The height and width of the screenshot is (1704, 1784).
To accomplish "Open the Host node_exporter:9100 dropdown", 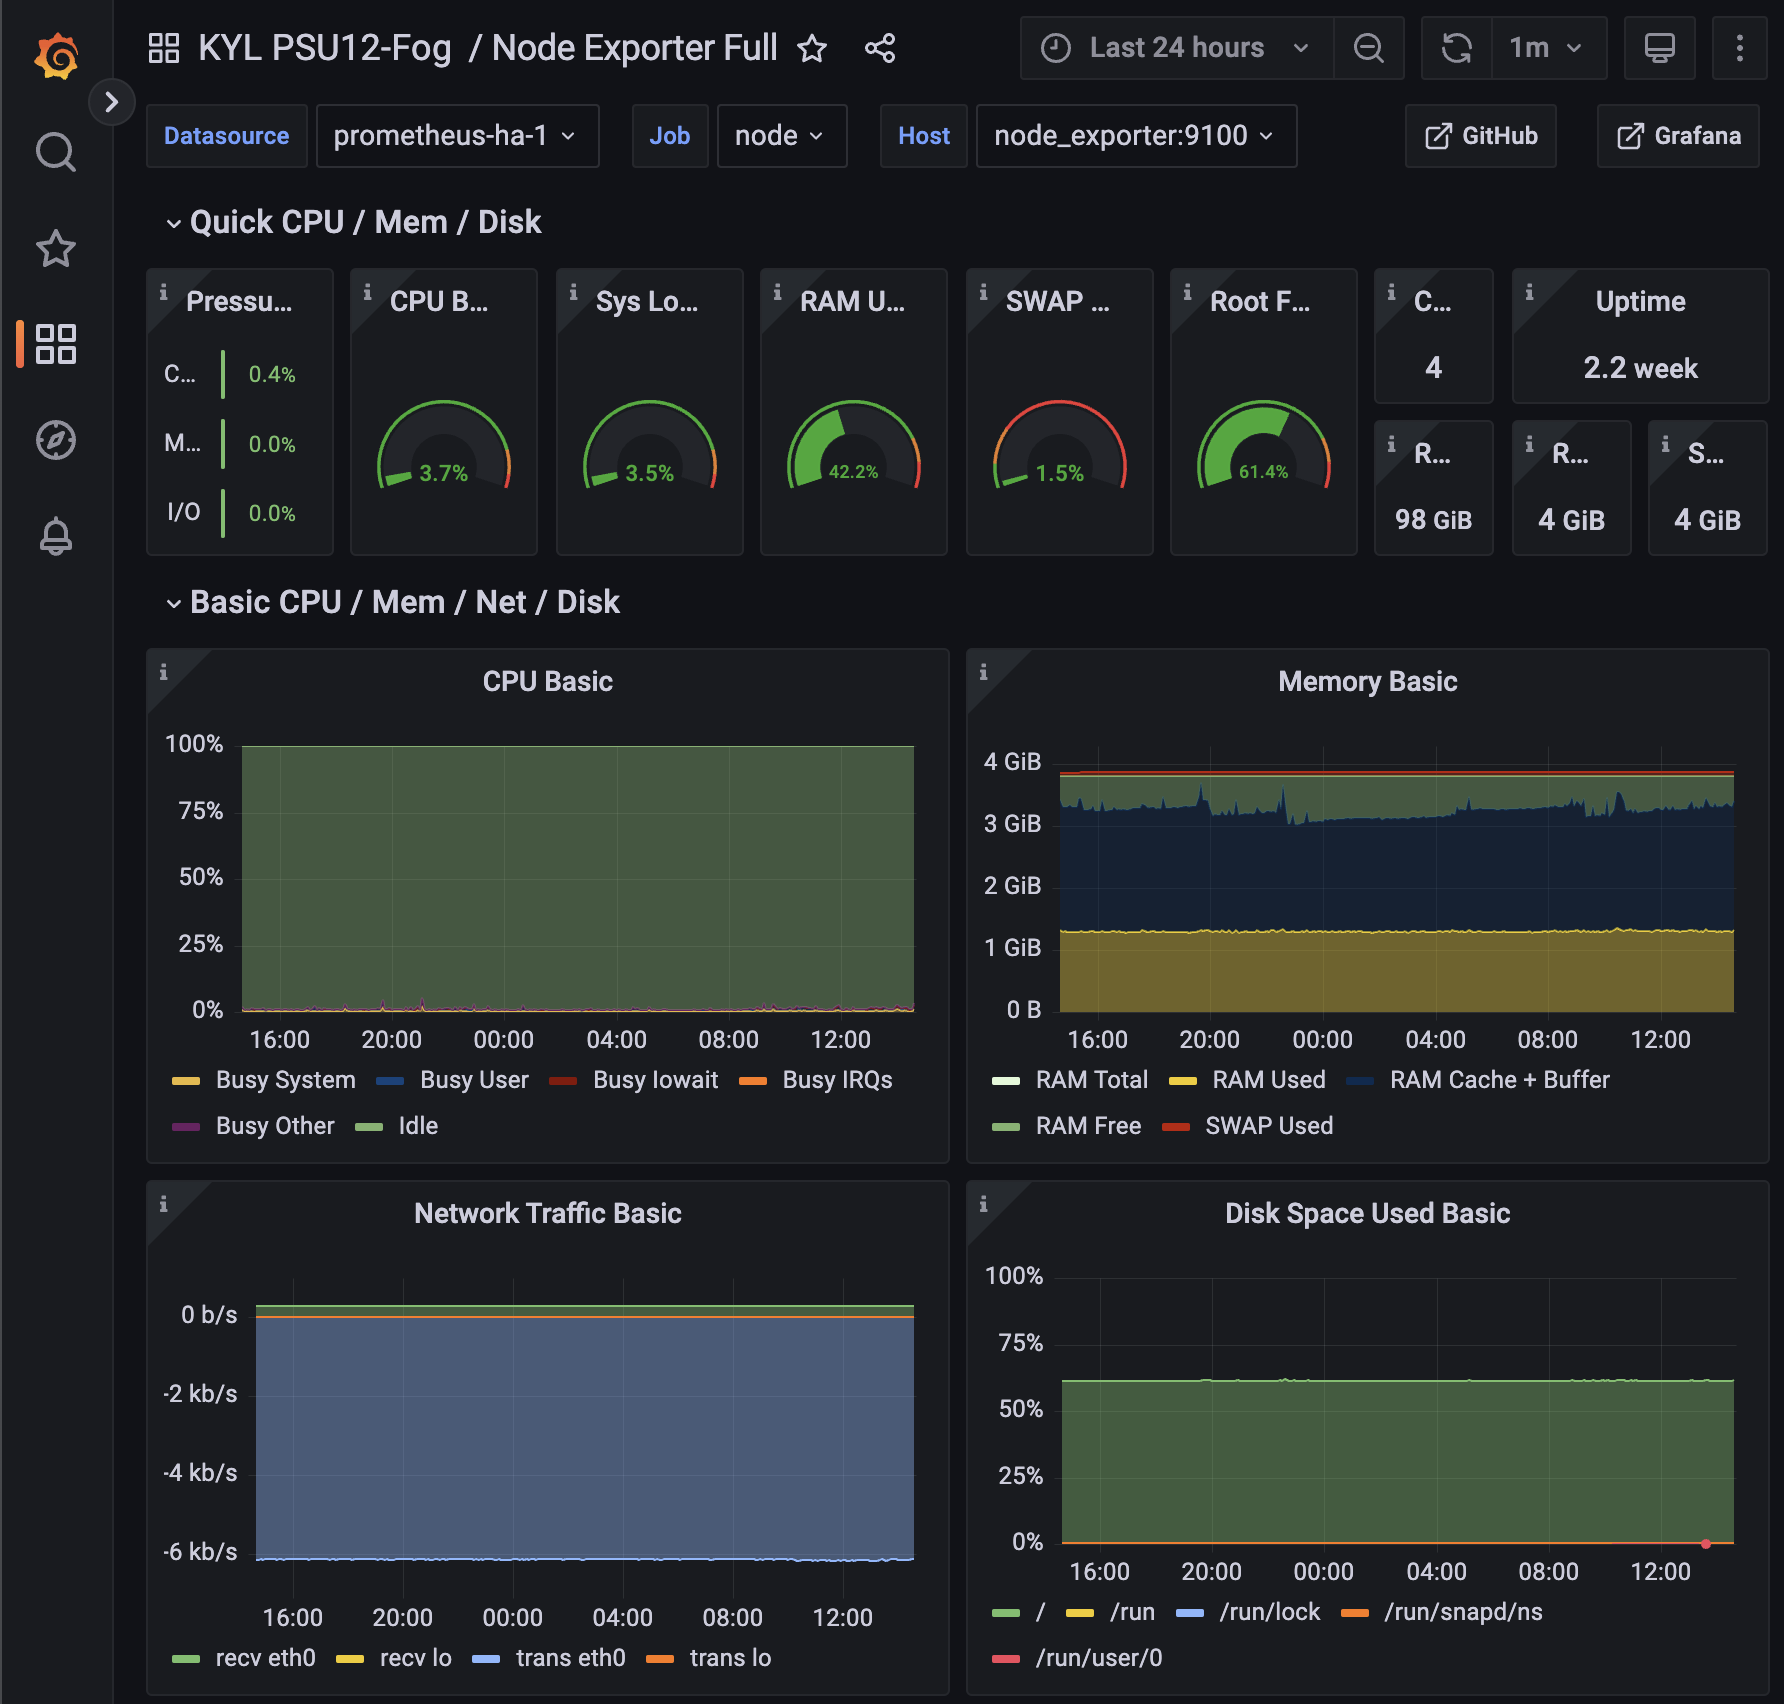I will coord(1136,136).
